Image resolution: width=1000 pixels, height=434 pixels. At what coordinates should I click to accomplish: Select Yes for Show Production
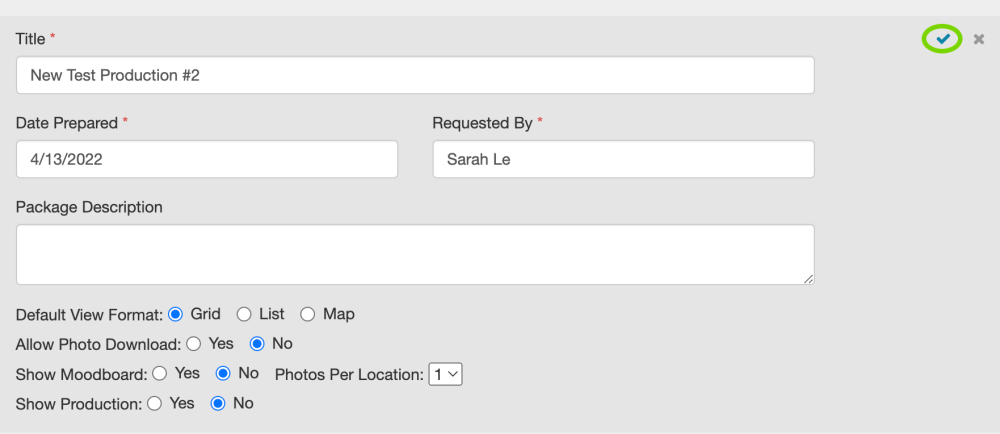154,404
